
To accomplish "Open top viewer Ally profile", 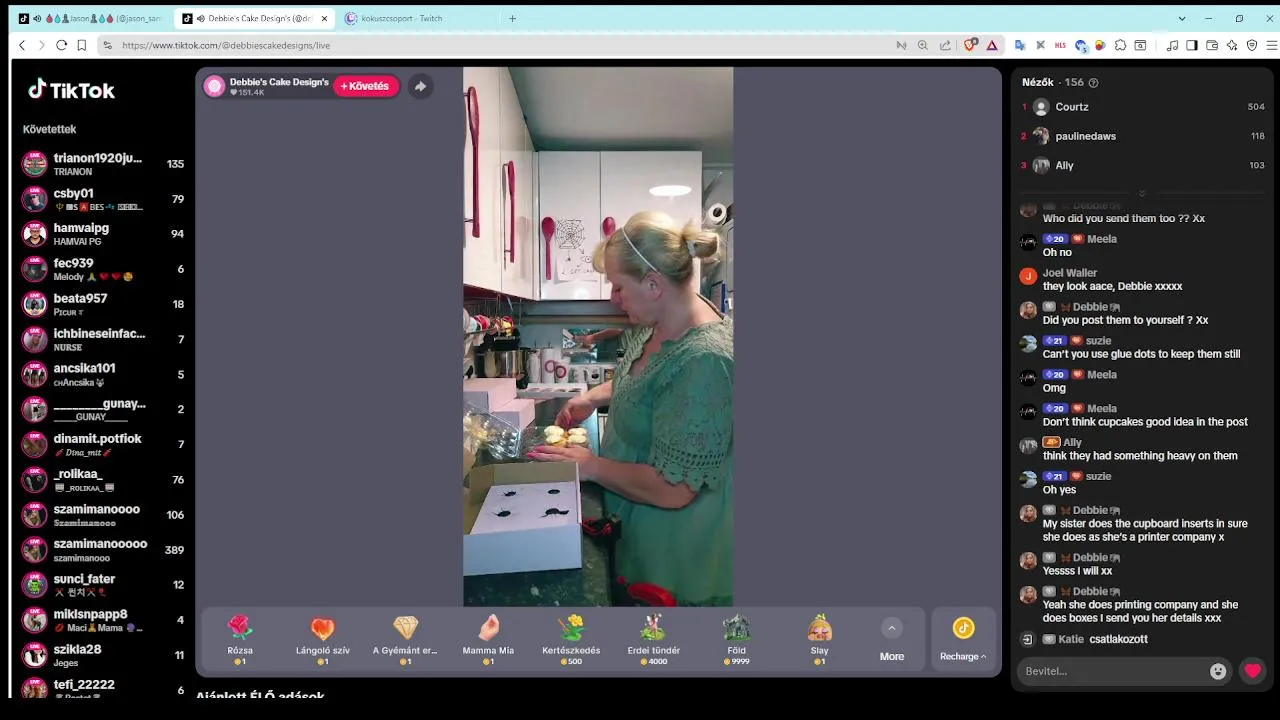I will pos(1142,165).
